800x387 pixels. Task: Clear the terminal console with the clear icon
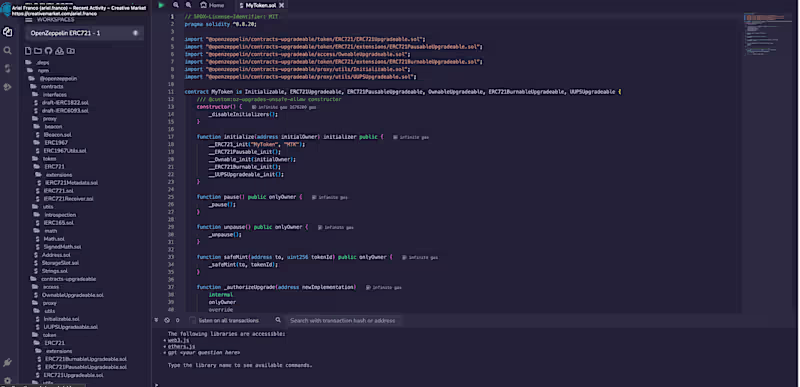coord(167,320)
